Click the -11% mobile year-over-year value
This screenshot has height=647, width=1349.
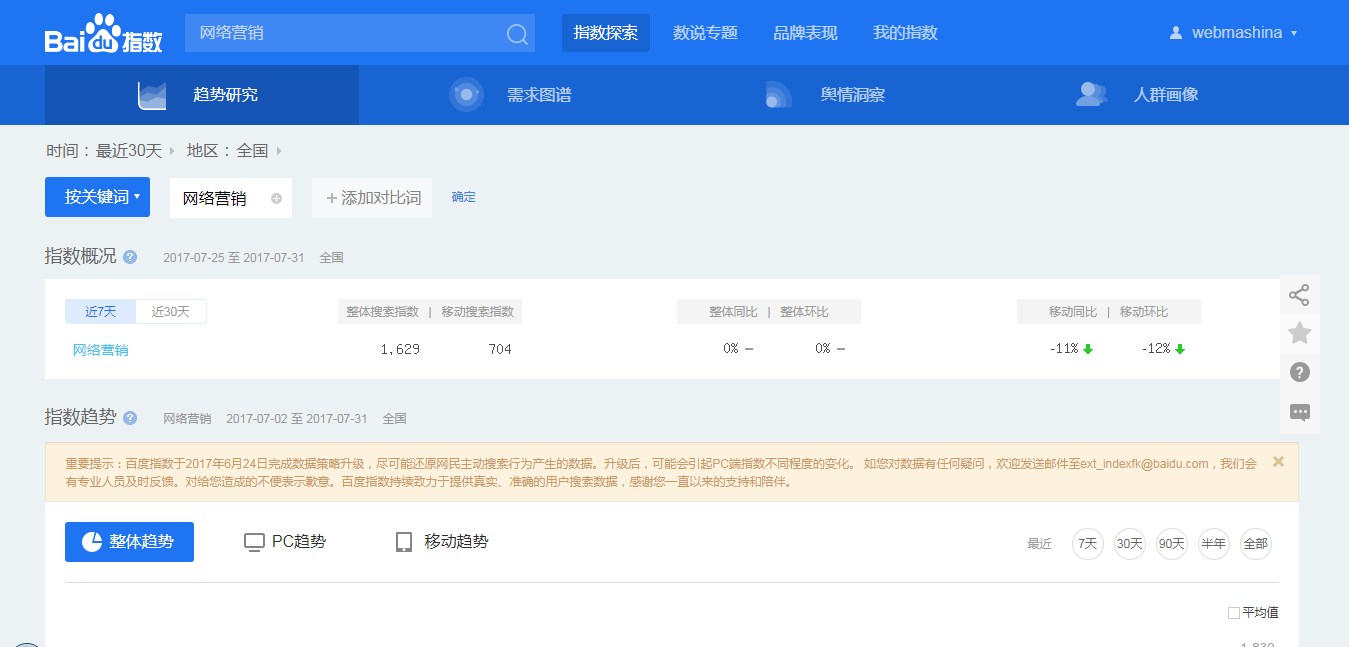pyautogui.click(x=1064, y=349)
